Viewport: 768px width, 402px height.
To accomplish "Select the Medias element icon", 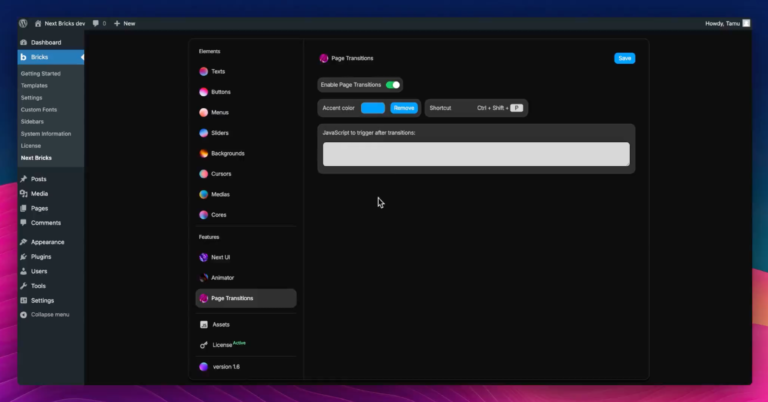I will coord(203,194).
